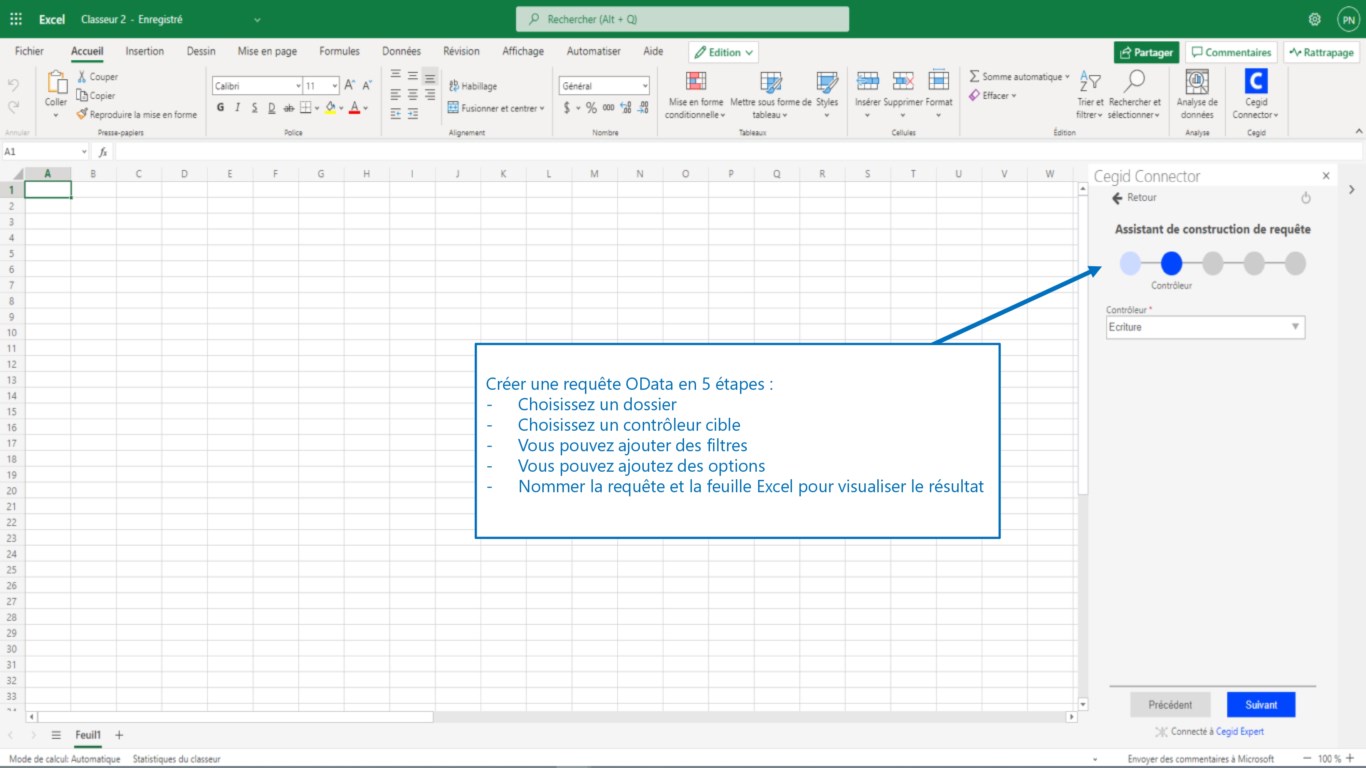This screenshot has height=768, width=1366.
Task: Click the Redo arrow icon
Action: [x=14, y=107]
